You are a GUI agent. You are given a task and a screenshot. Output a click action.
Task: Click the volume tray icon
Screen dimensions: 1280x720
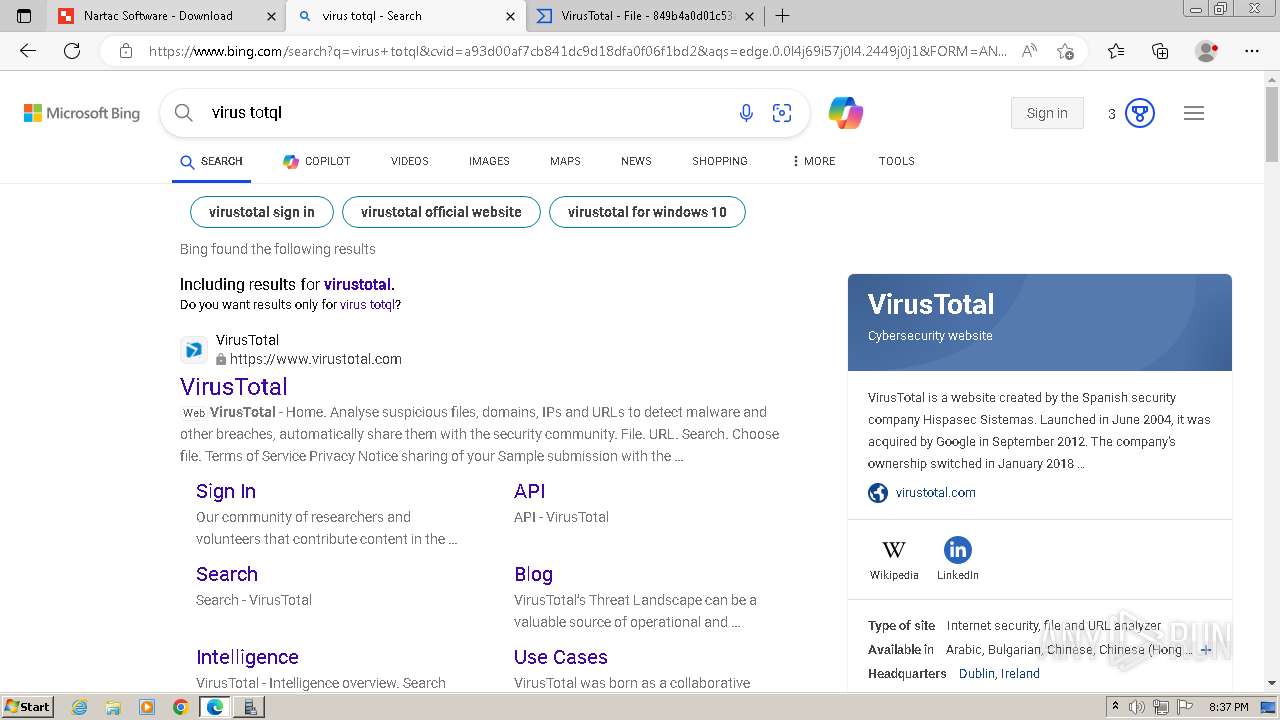coord(1137,707)
